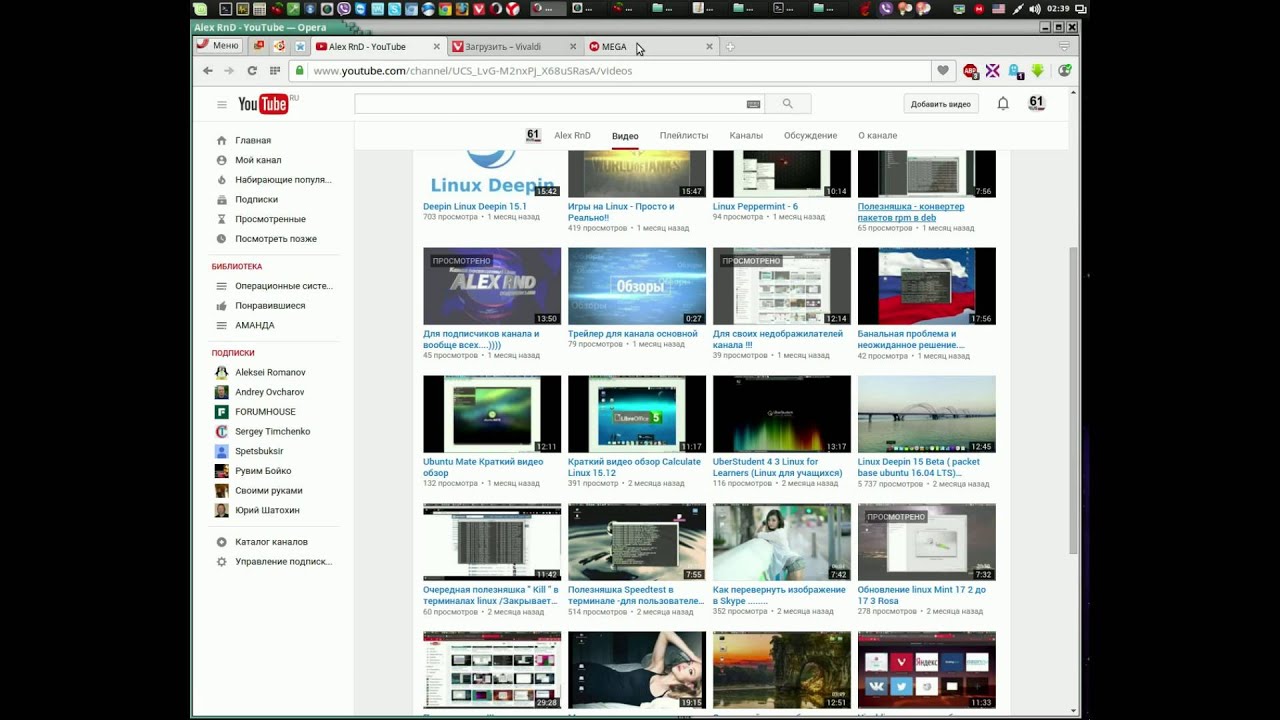Reload the page with refresh icon
The image size is (1280, 720).
click(252, 71)
